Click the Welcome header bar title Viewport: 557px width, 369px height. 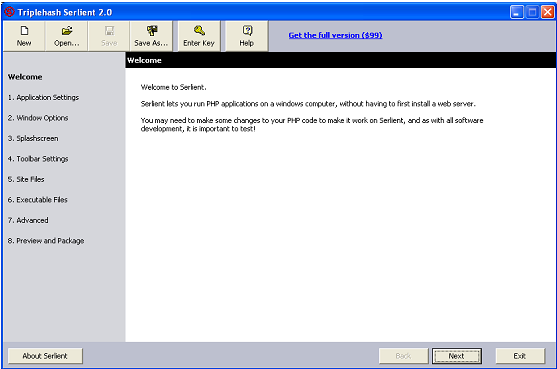(x=144, y=60)
